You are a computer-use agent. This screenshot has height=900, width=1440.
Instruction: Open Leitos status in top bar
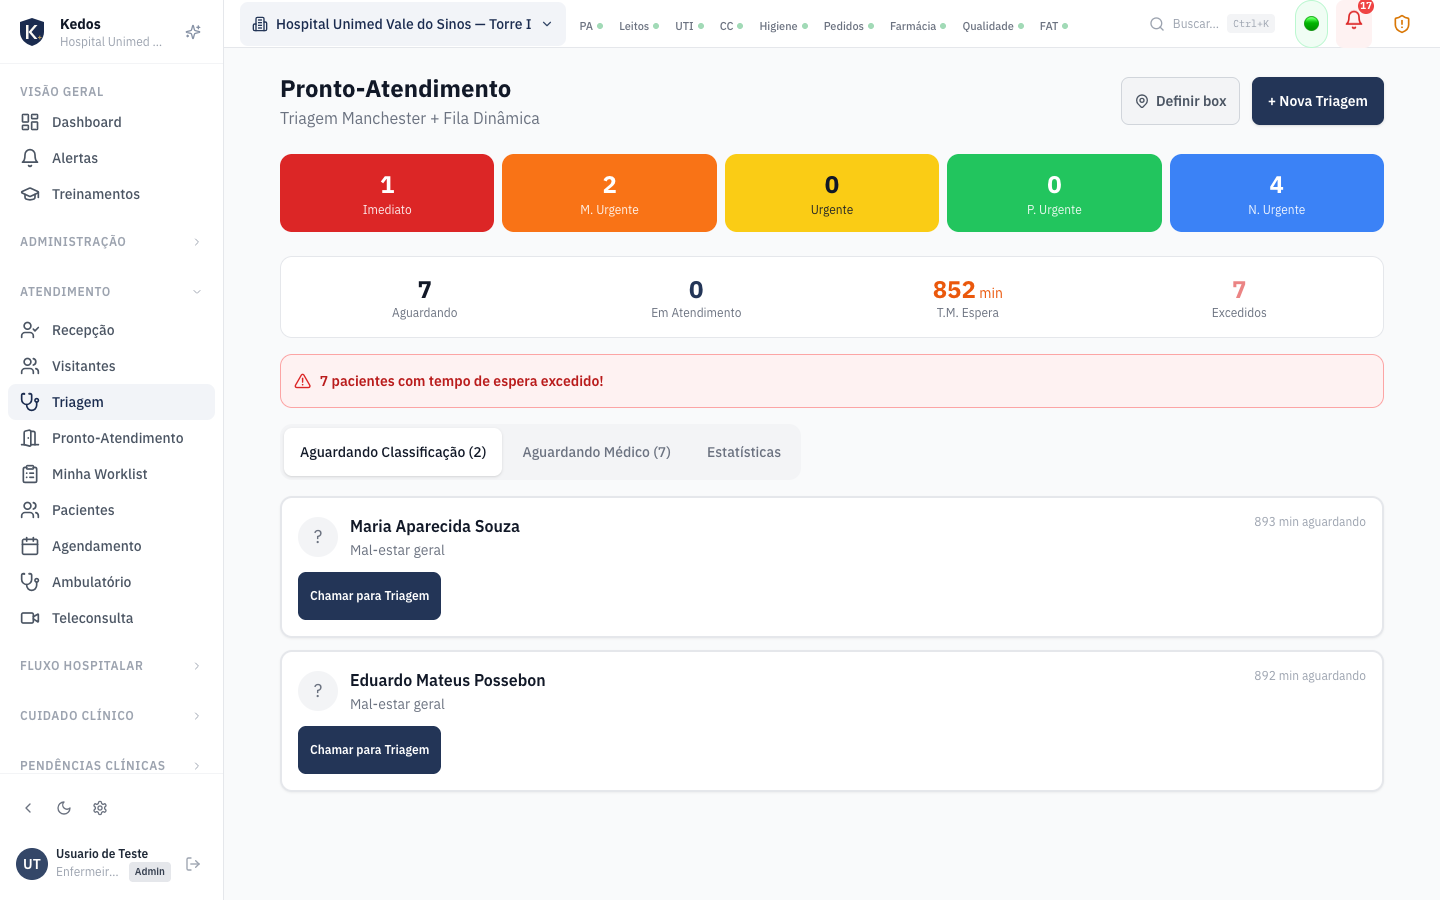pos(639,26)
